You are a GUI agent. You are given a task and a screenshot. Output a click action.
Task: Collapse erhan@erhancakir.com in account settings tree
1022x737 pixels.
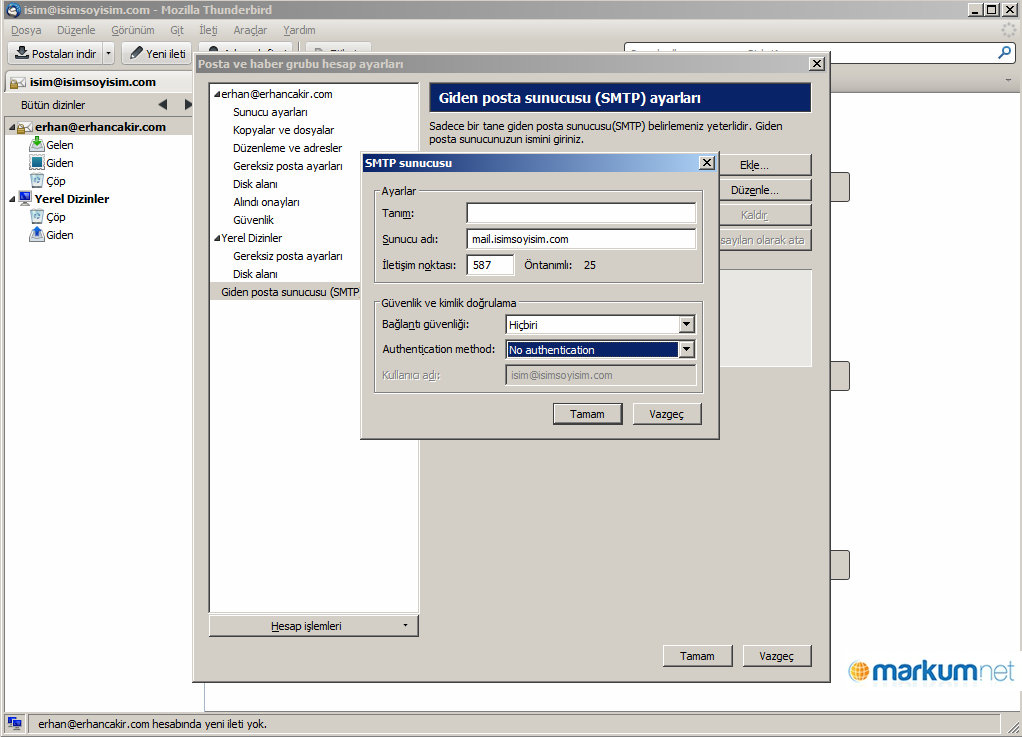(217, 94)
